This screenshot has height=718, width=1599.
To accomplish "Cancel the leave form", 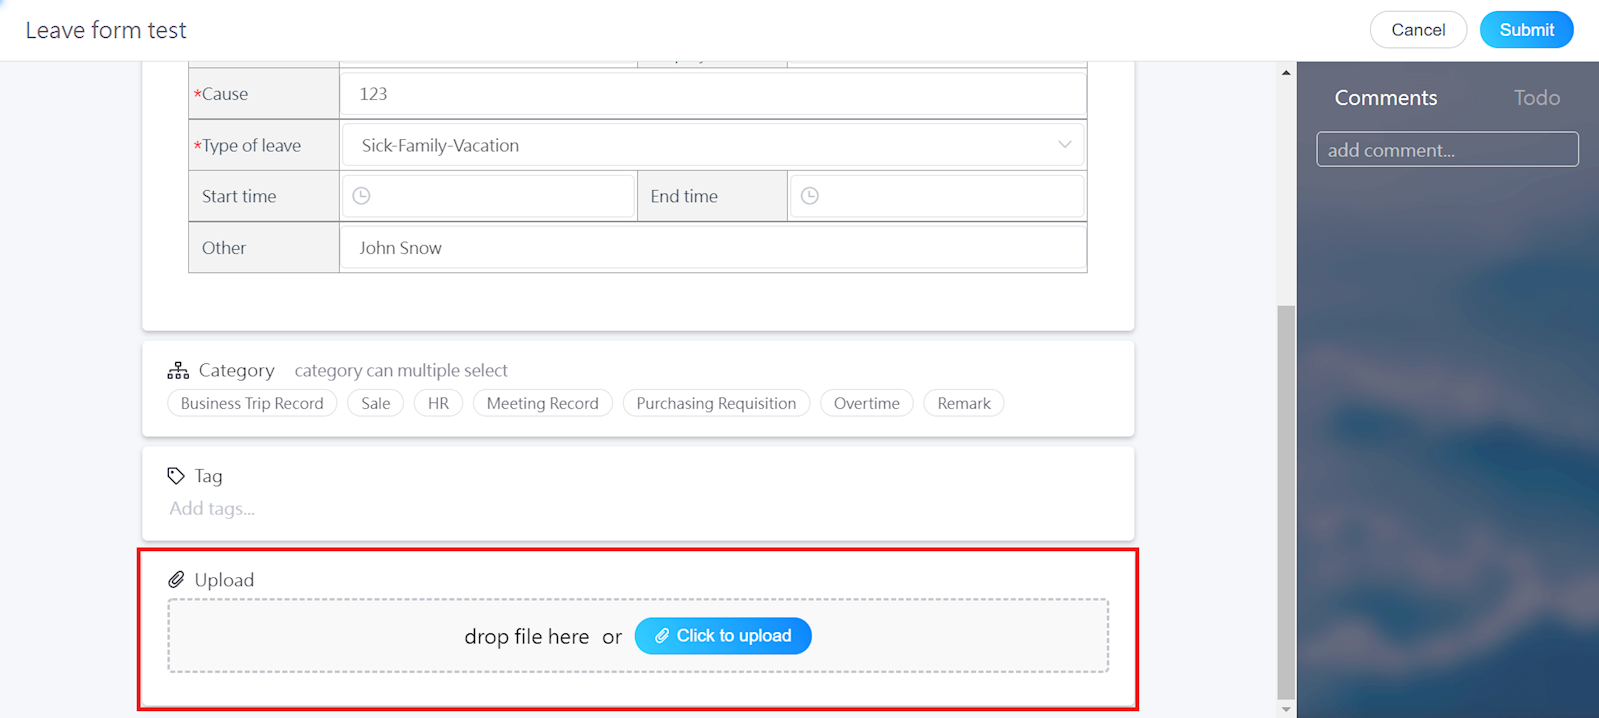I will coord(1417,30).
